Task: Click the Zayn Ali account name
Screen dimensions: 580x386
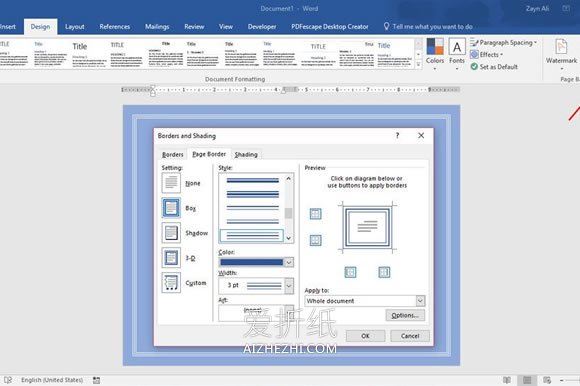Action: click(537, 9)
